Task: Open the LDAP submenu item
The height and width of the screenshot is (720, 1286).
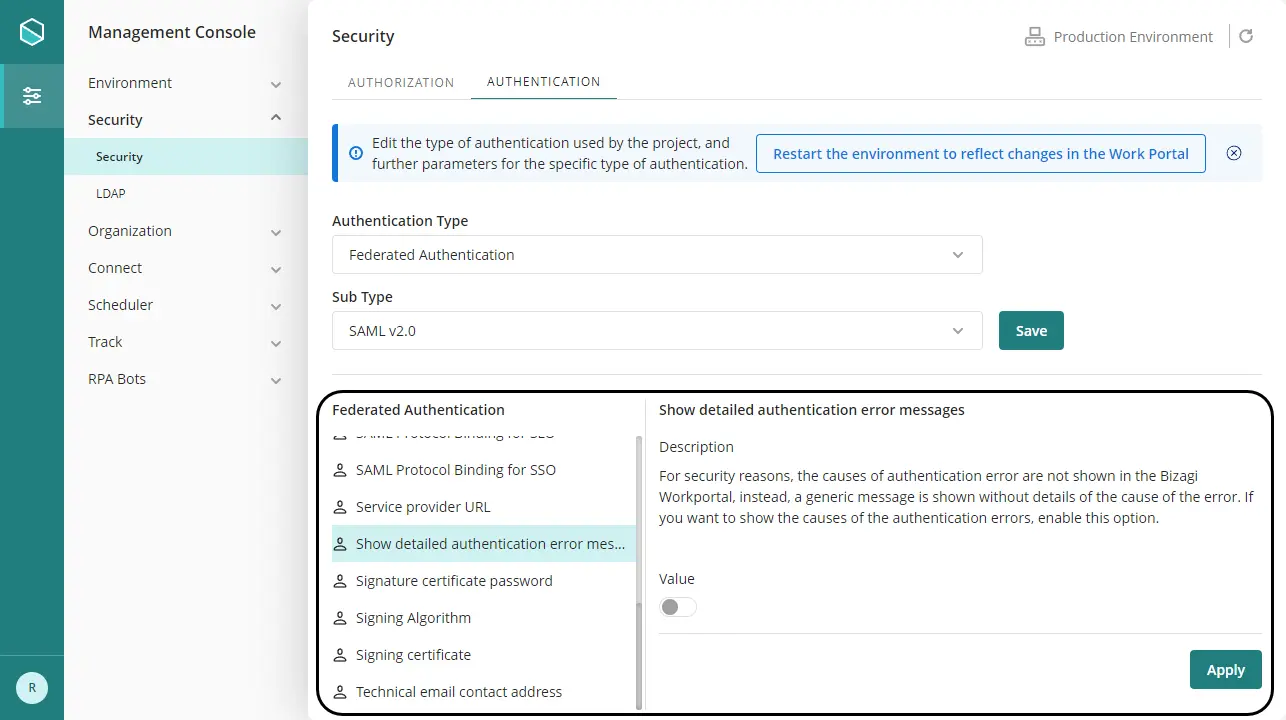Action: [x=185, y=194]
